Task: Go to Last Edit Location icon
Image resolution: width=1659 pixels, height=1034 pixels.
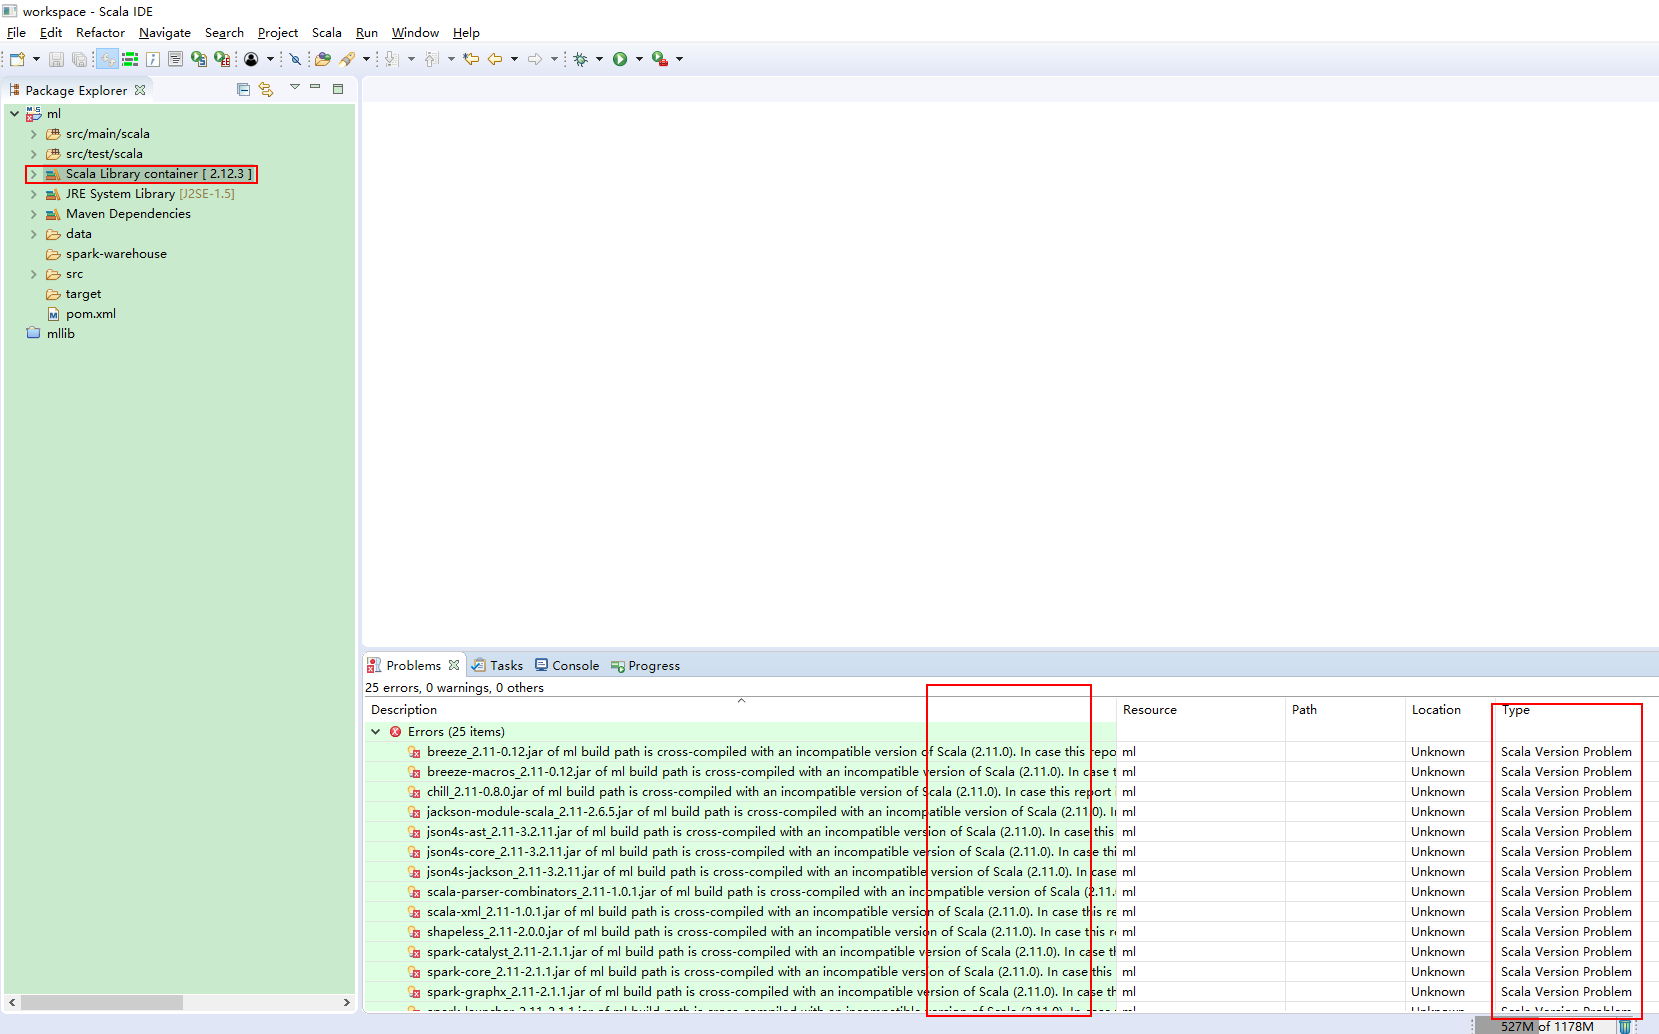Action: click(x=471, y=59)
